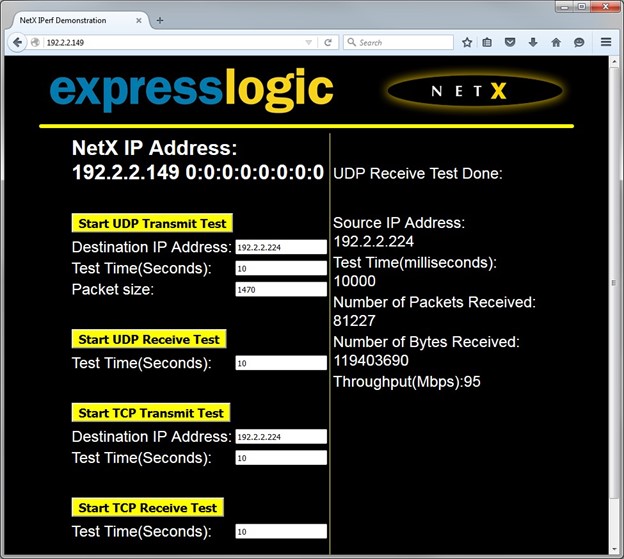Go to the Home page icon

(556, 42)
